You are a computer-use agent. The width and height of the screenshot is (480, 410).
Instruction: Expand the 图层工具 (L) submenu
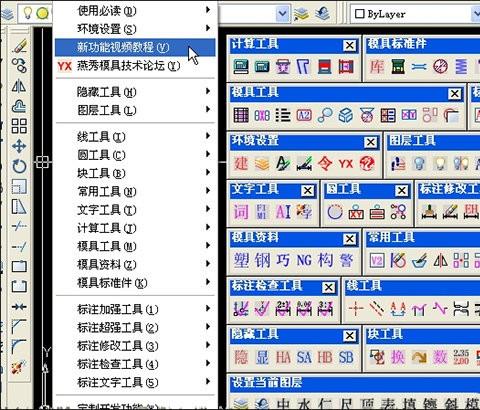tap(135, 110)
